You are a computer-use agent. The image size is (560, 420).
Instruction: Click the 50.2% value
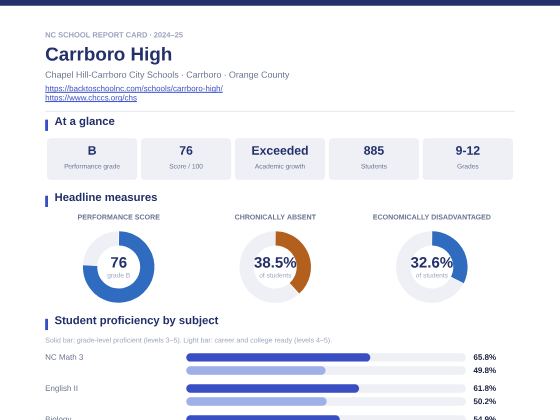485,401
